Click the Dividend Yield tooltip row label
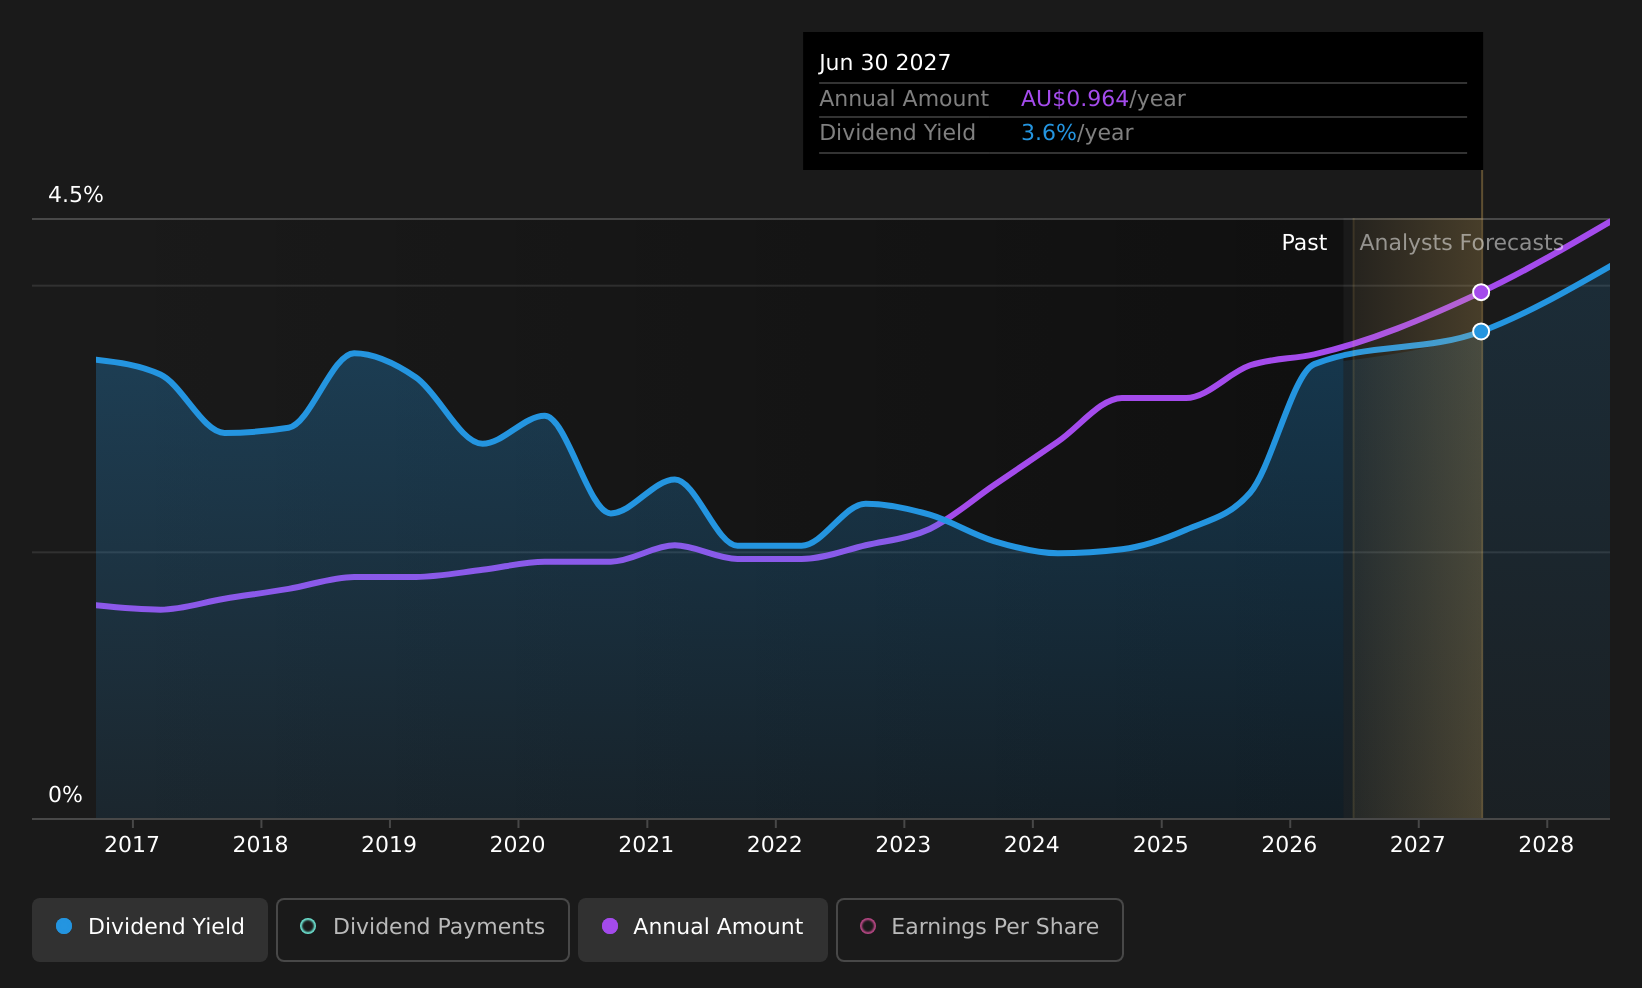This screenshot has height=988, width=1642. [x=897, y=133]
